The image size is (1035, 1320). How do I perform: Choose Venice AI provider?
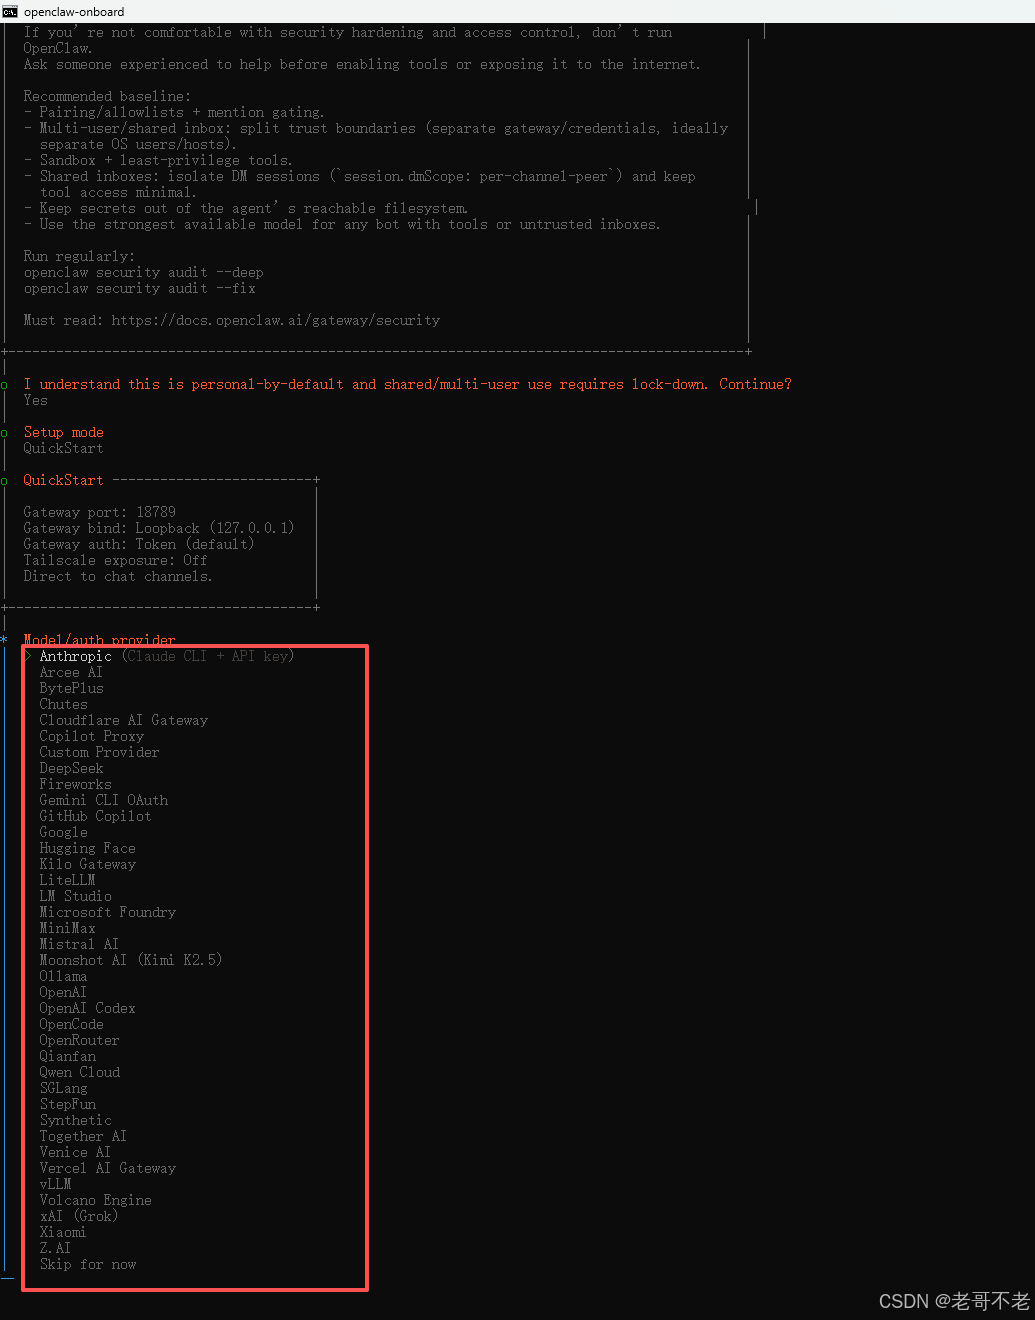(x=75, y=1152)
